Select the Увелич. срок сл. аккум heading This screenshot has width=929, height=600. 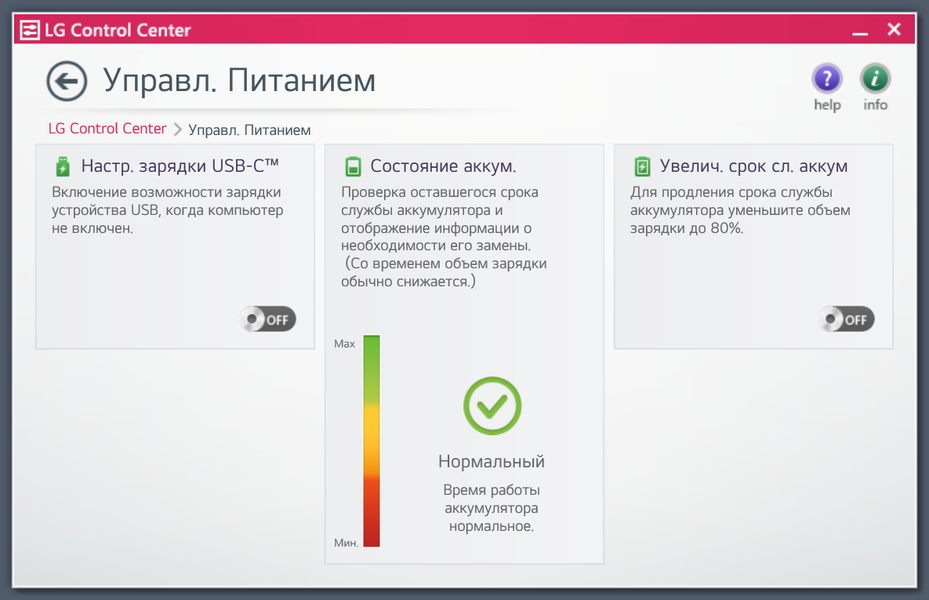point(754,166)
